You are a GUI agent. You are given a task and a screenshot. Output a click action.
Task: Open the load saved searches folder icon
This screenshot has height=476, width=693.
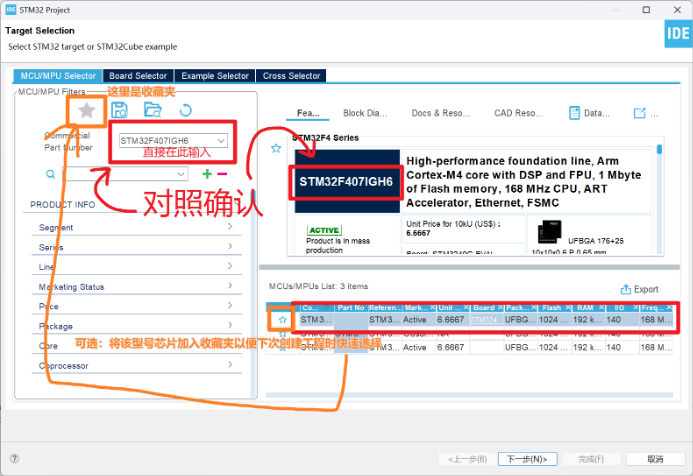(152, 110)
